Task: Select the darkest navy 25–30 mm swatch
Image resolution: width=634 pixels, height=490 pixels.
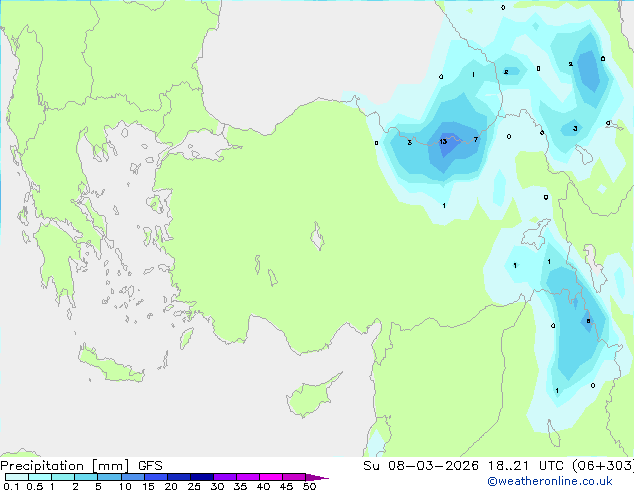Action: pyautogui.click(x=202, y=477)
